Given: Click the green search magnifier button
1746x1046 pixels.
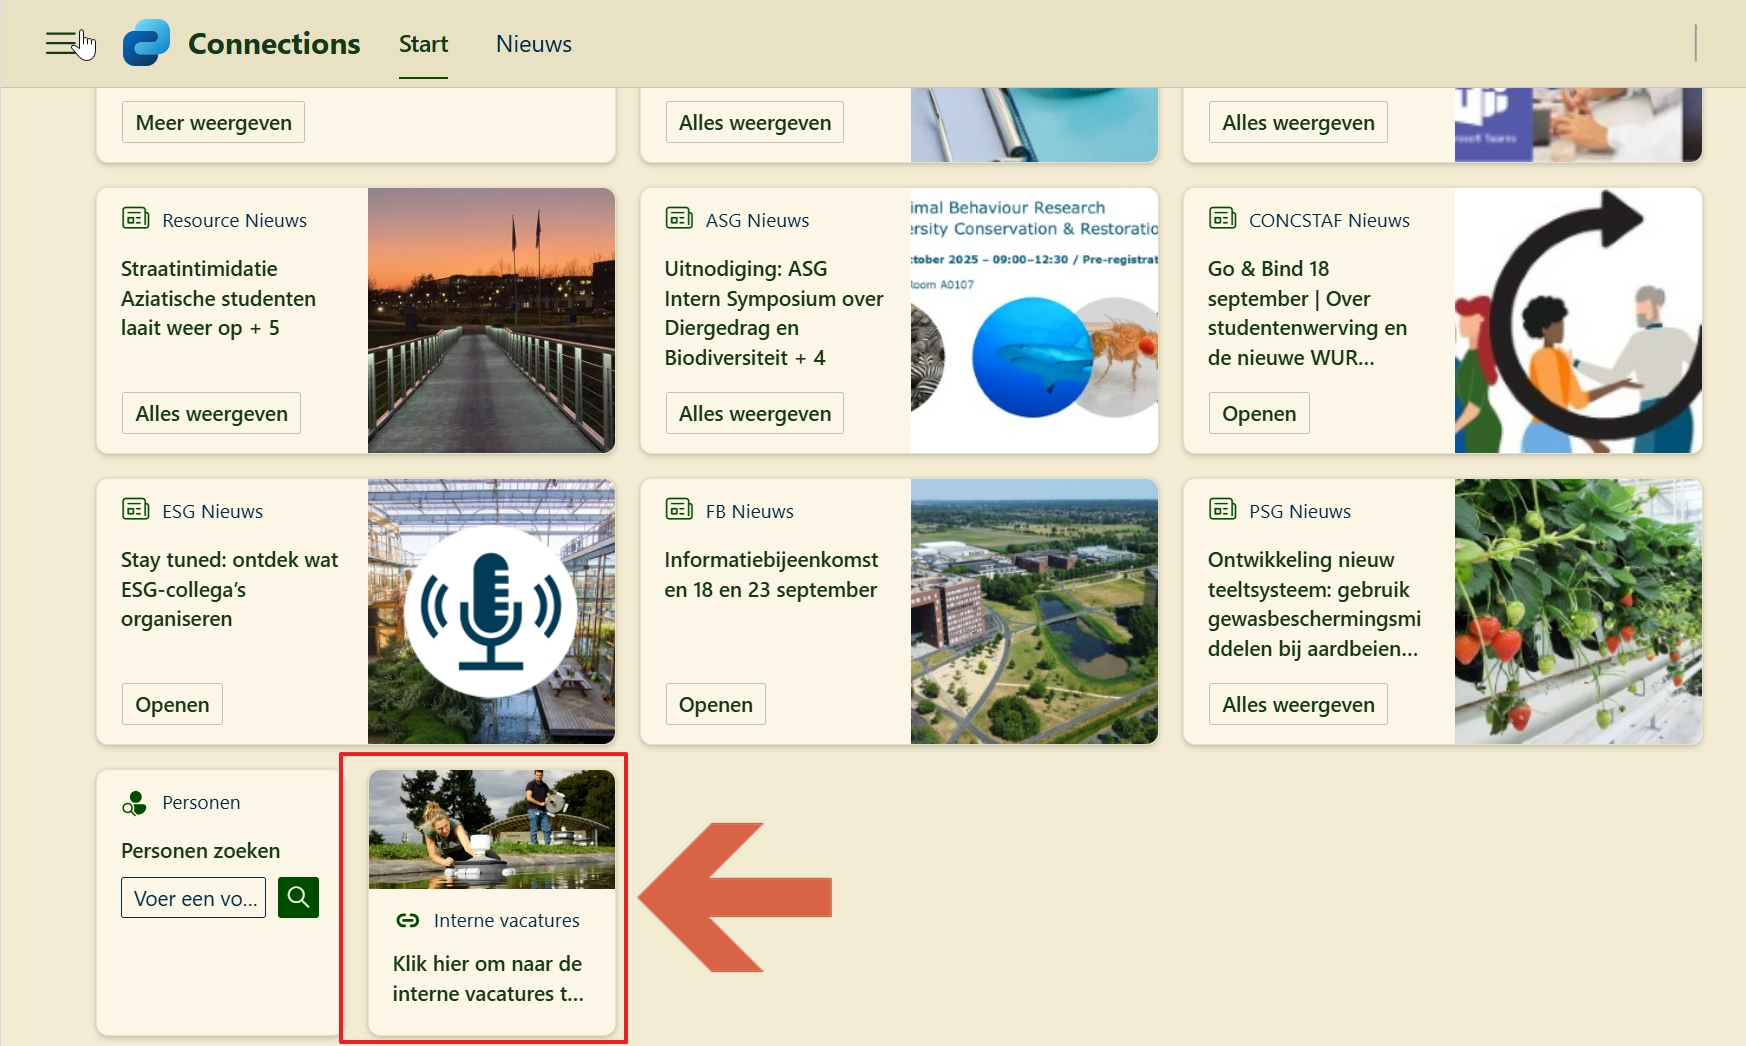Looking at the screenshot, I should coord(298,897).
